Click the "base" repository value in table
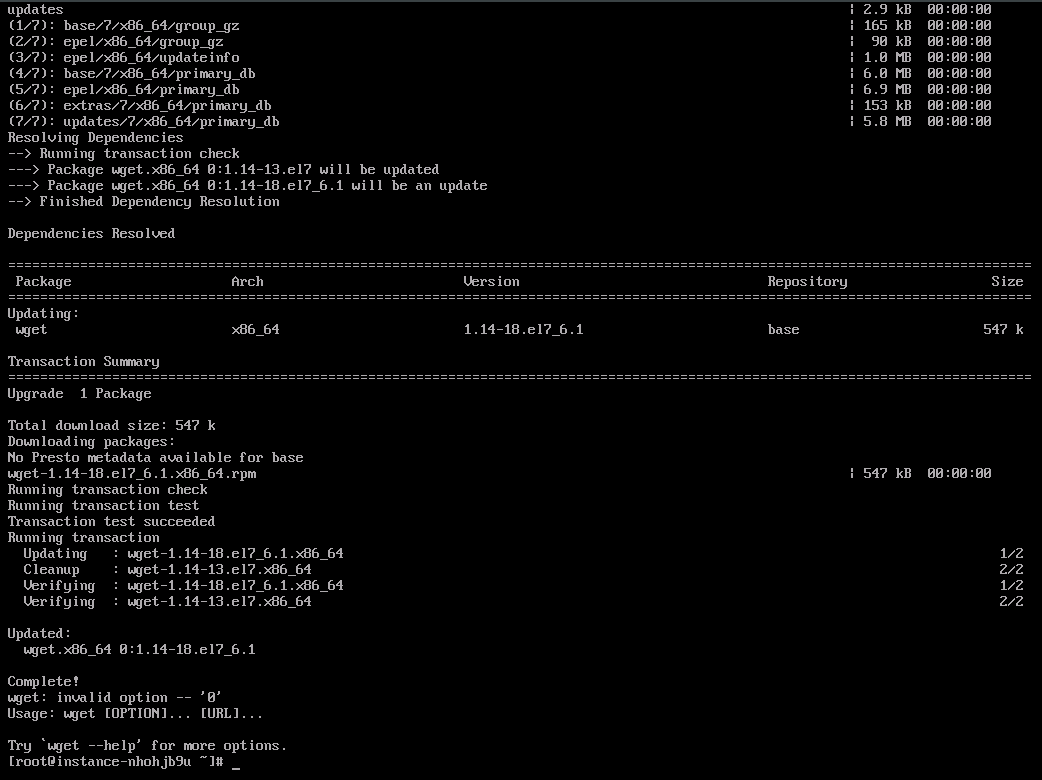The height and width of the screenshot is (780, 1042). (783, 330)
